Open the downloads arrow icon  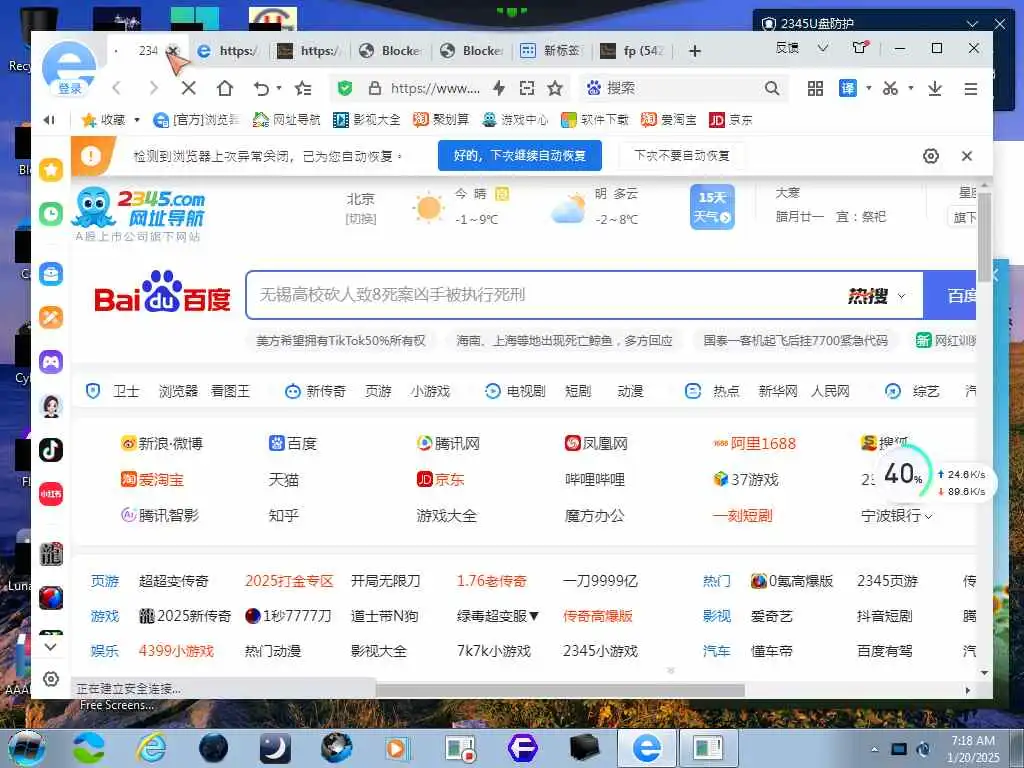point(935,88)
